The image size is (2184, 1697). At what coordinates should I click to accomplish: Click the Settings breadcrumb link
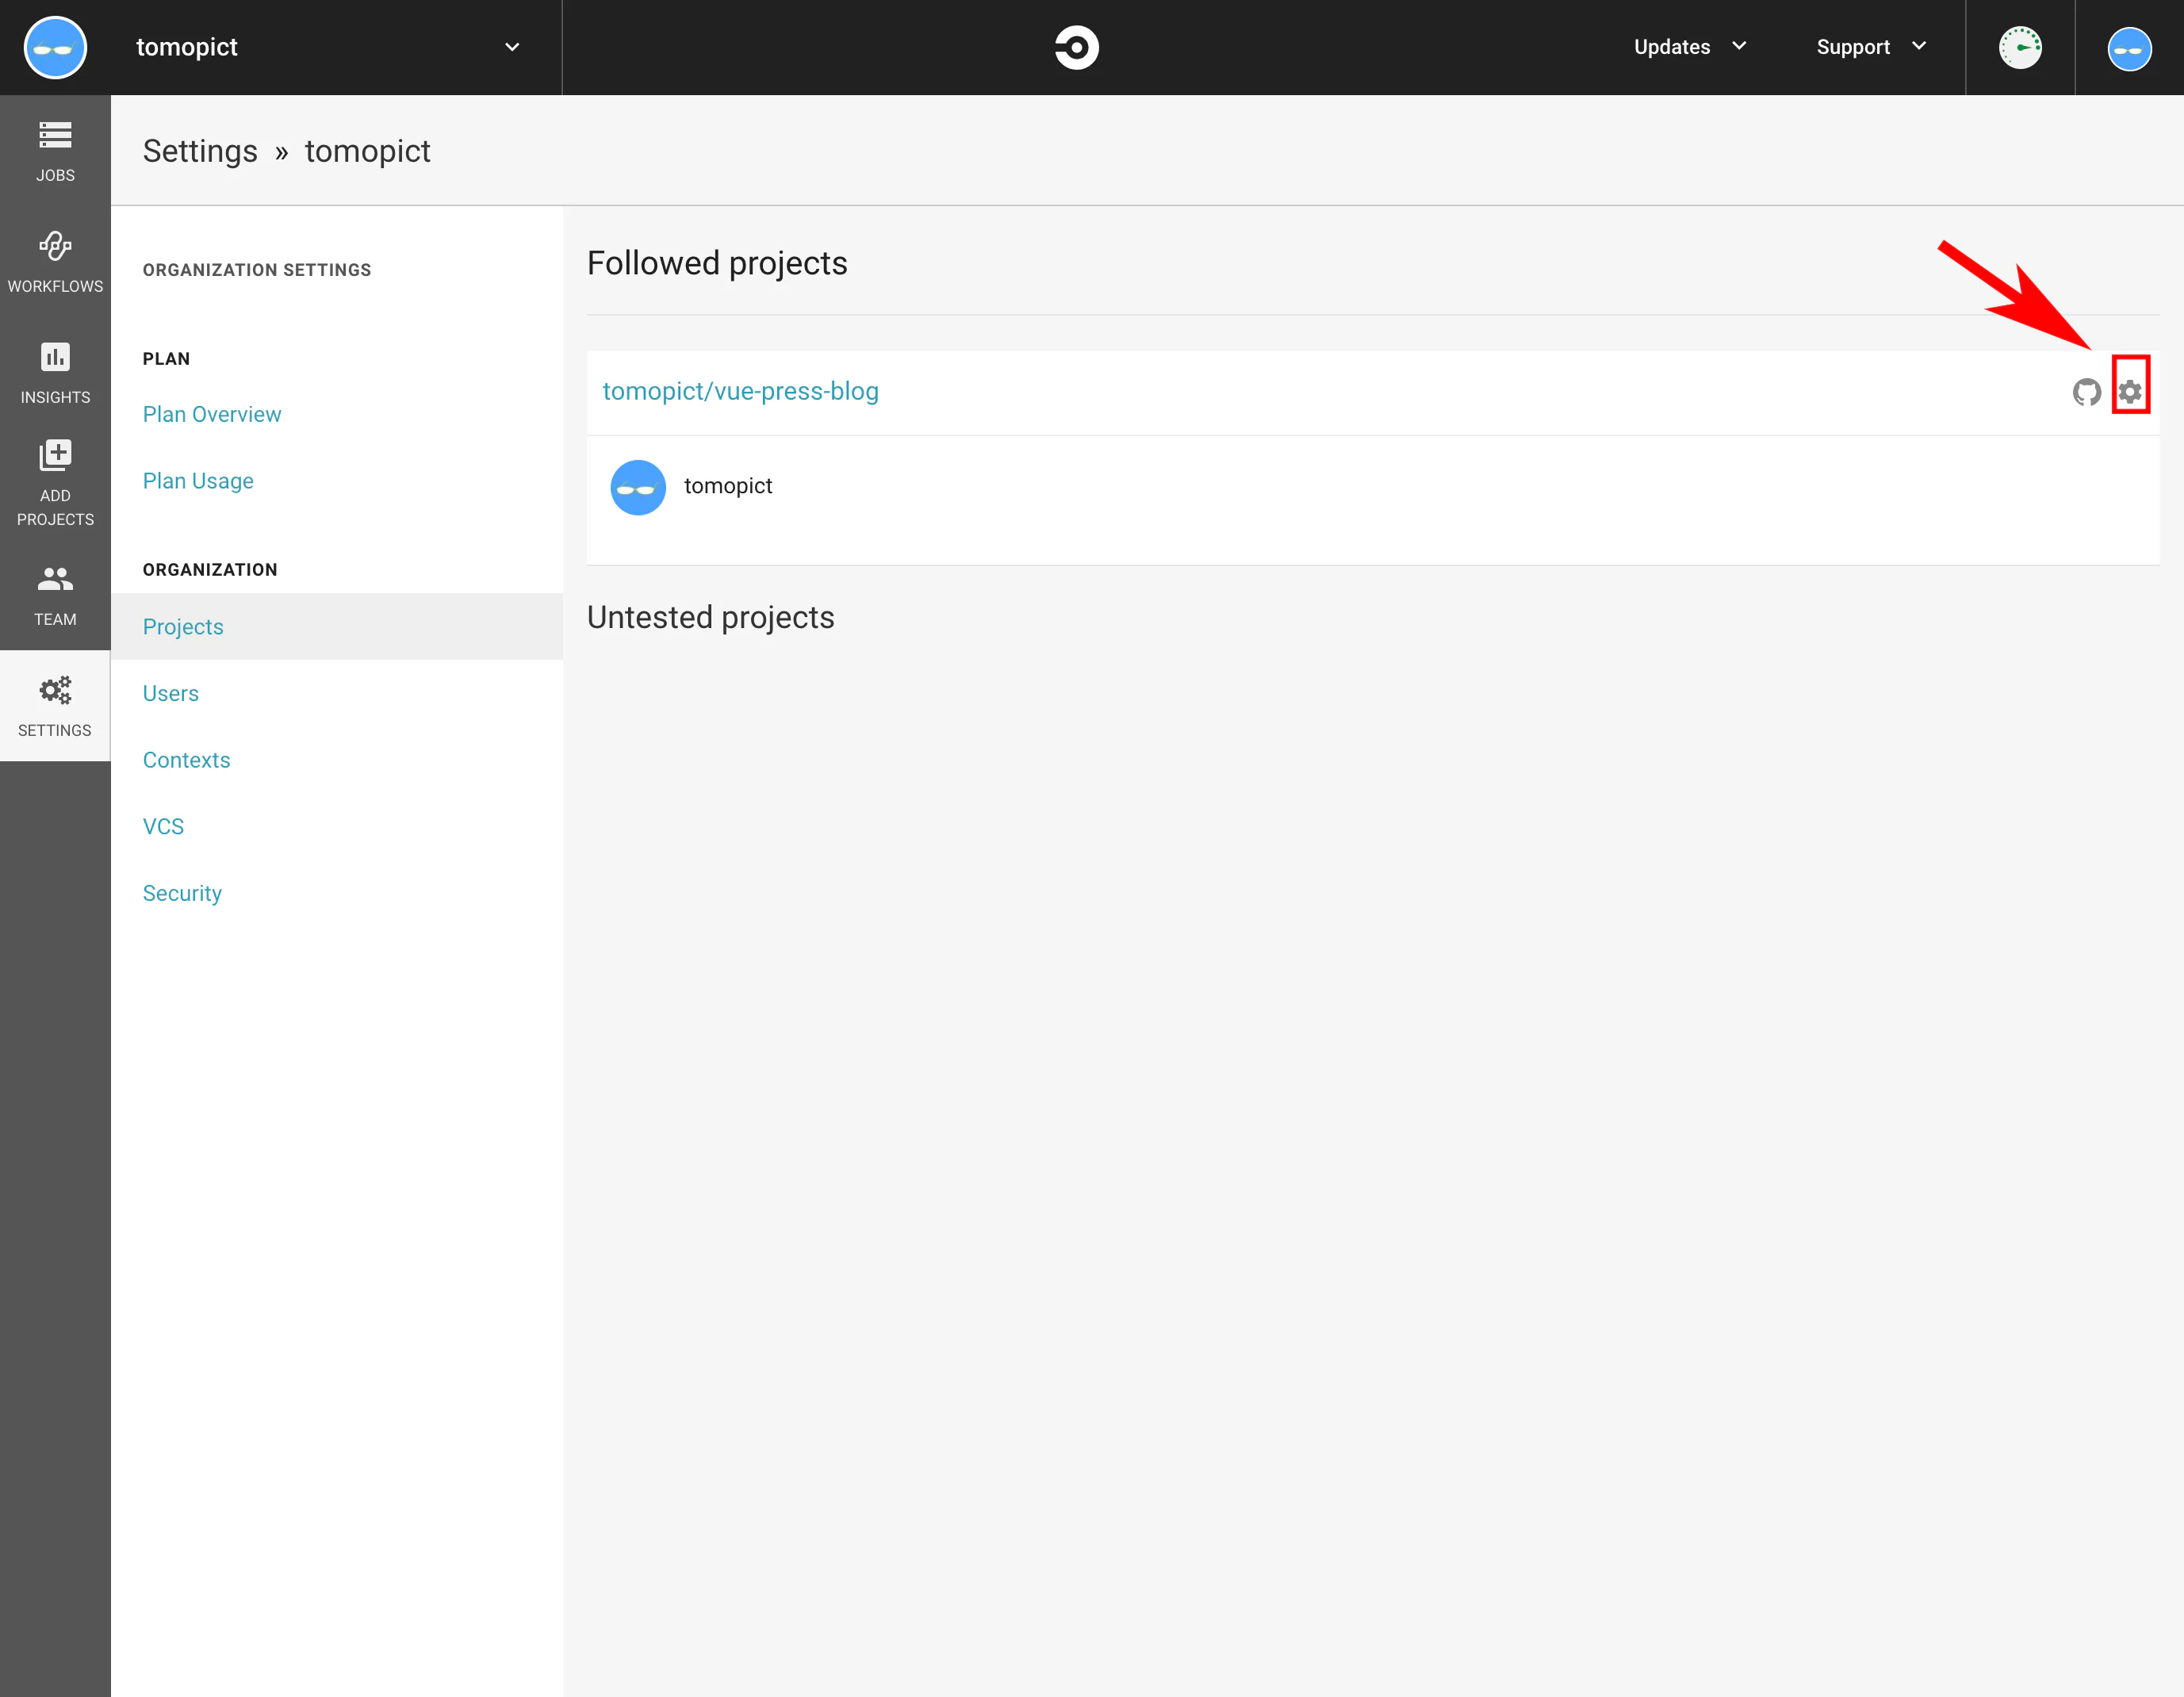200,151
